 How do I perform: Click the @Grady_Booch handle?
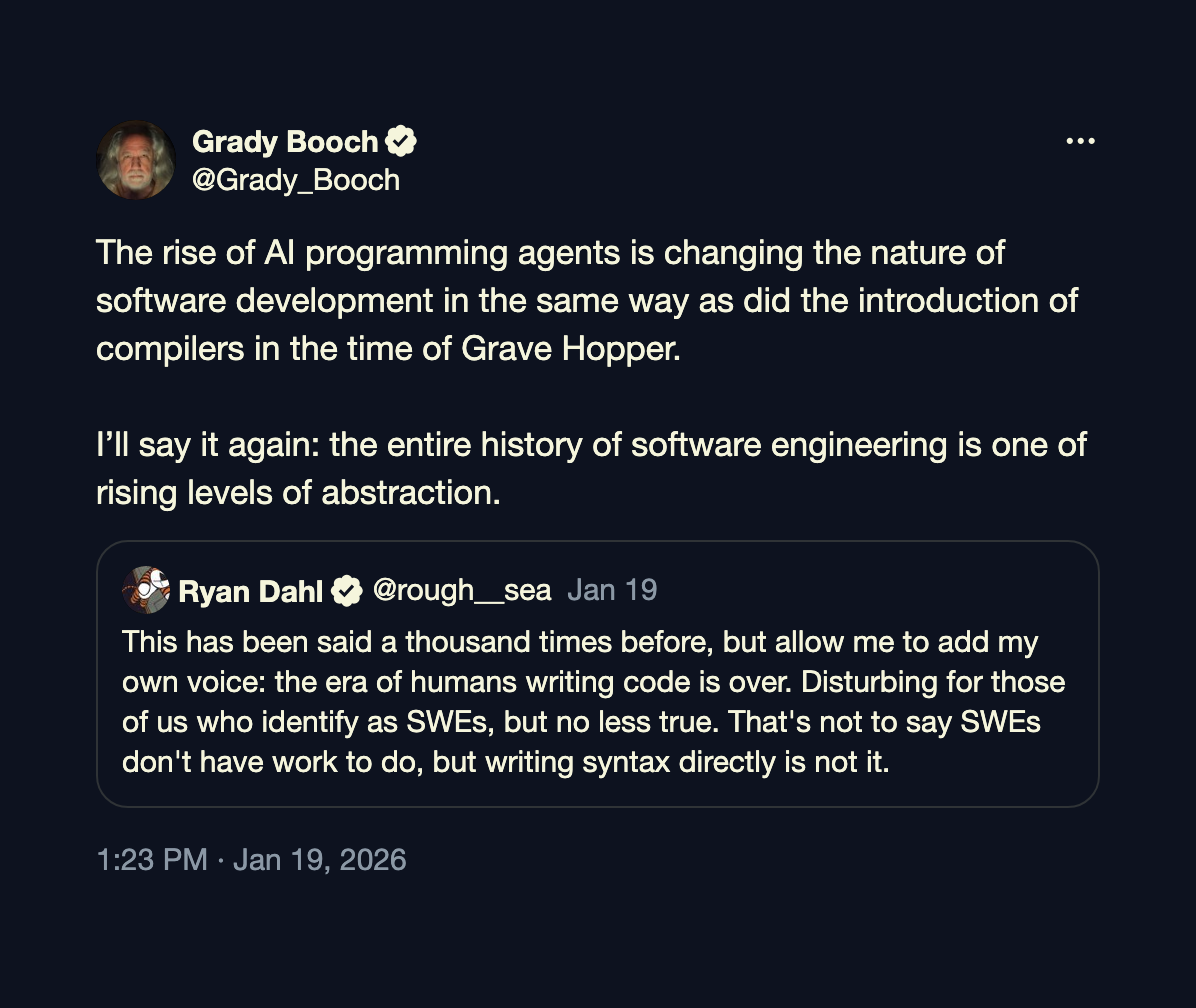tap(297, 180)
